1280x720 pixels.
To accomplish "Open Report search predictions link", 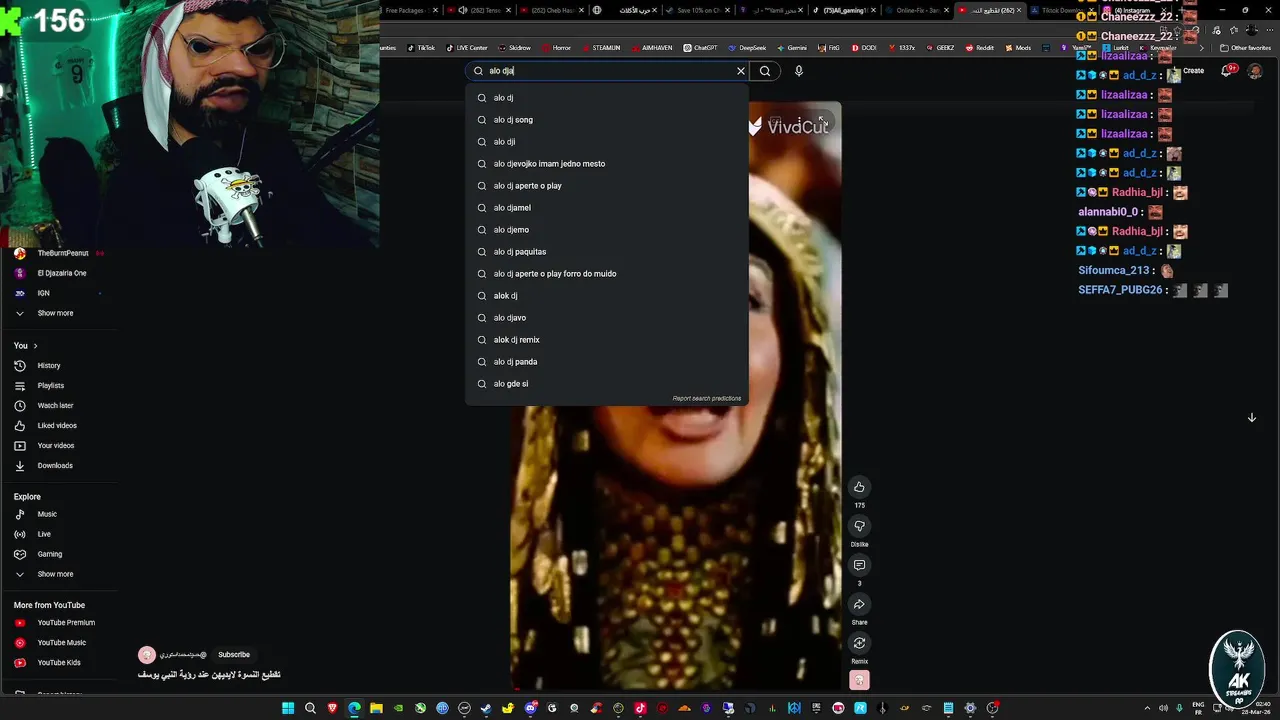I will tap(707, 398).
